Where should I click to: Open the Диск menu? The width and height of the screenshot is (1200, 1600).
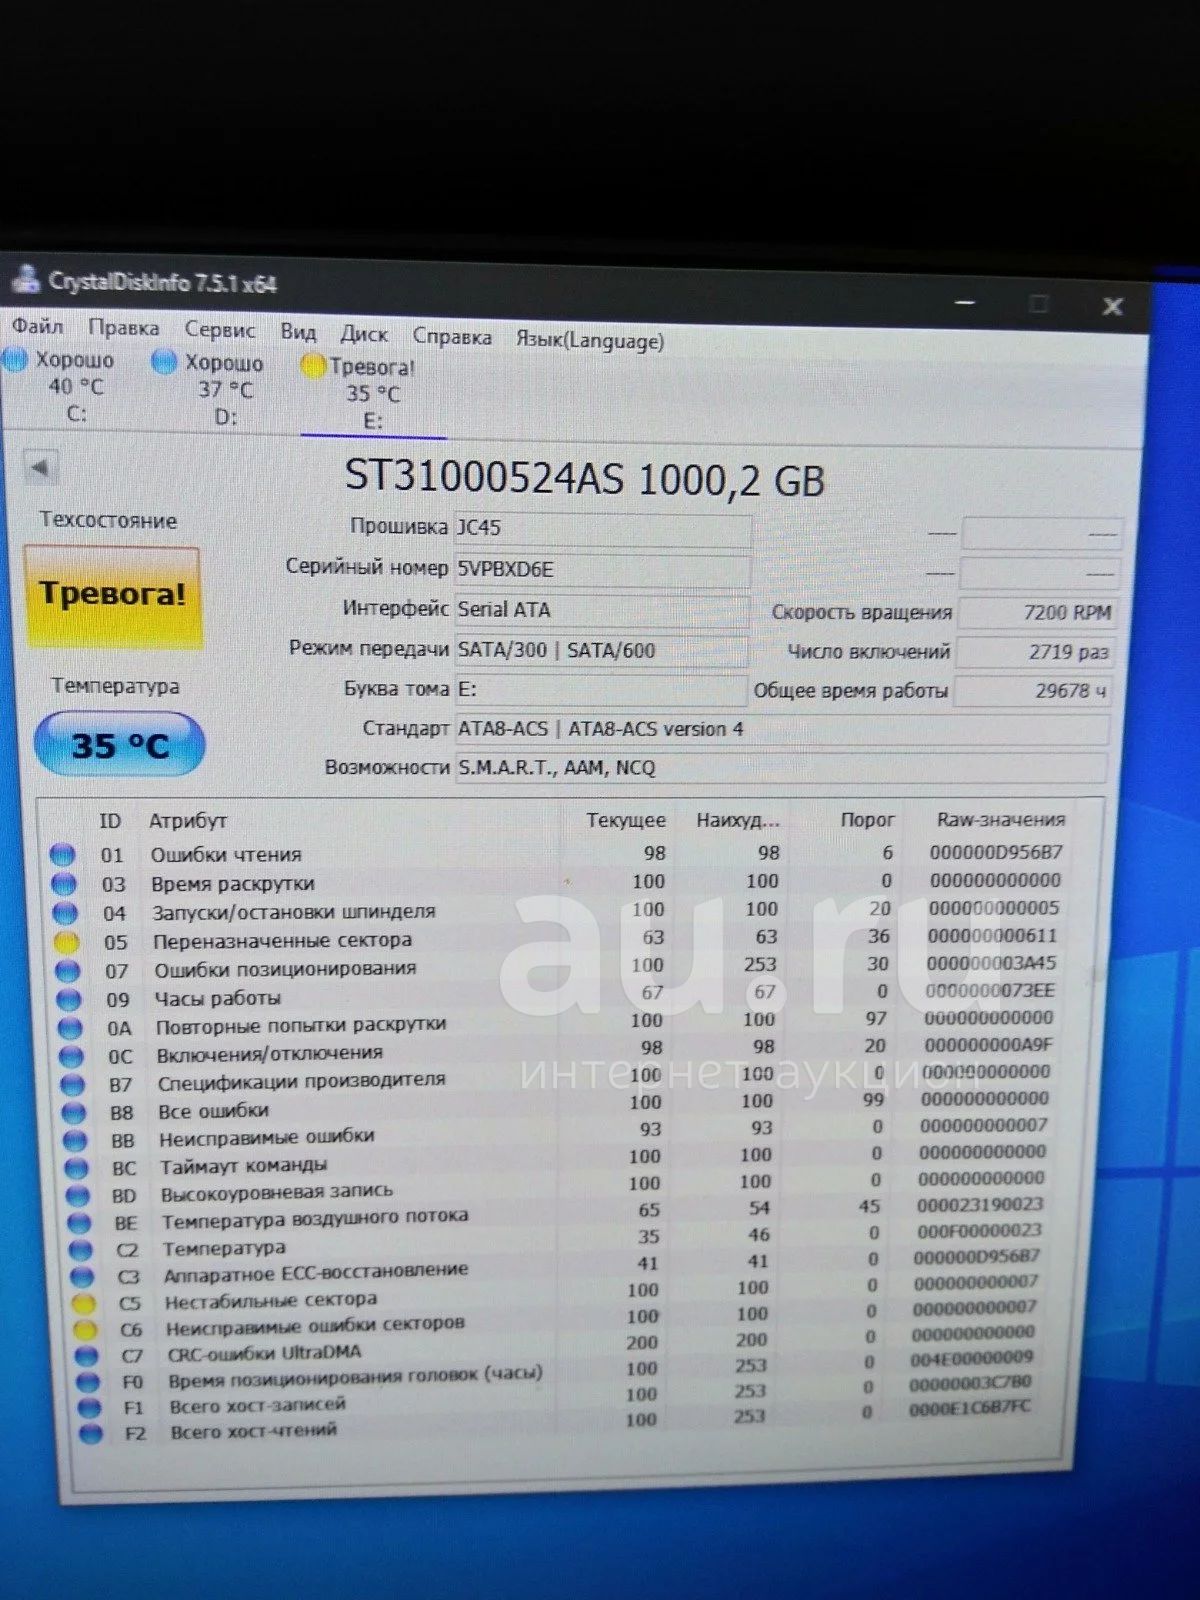[364, 334]
